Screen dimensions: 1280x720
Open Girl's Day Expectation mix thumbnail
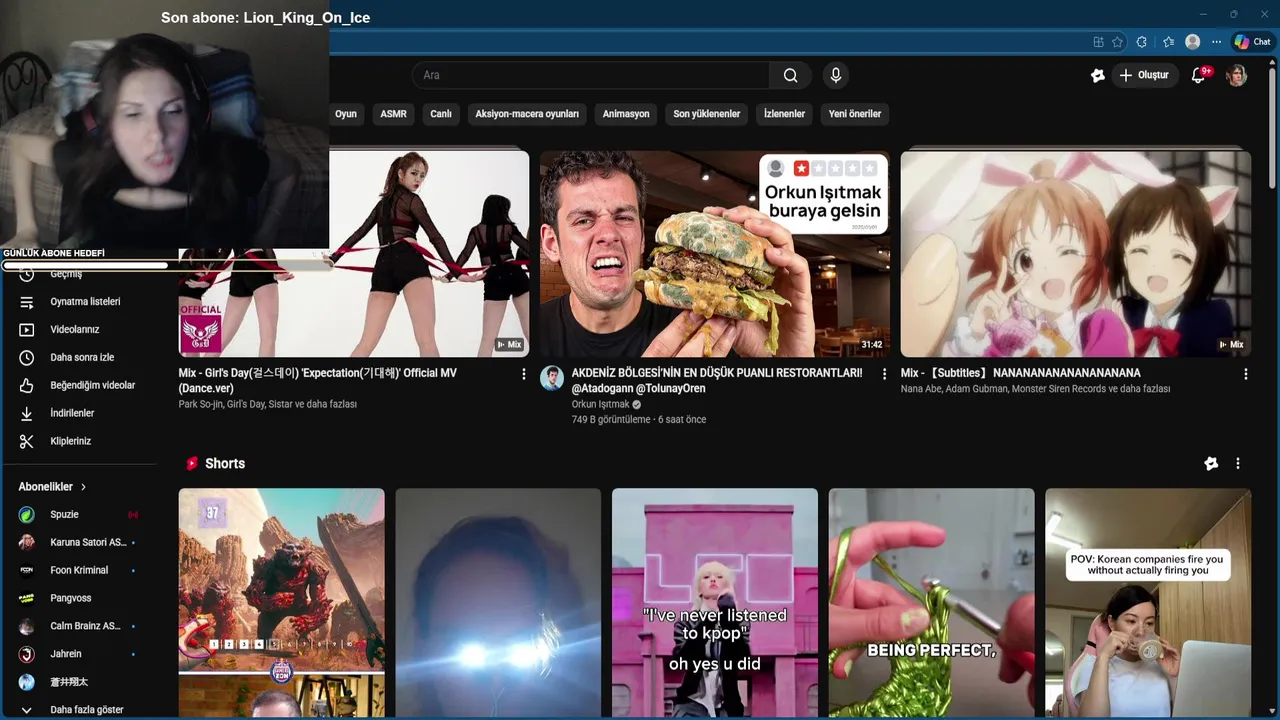(x=354, y=253)
